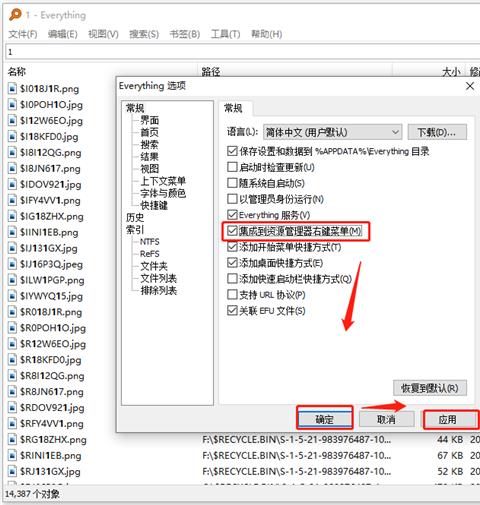Open the 视图(V) menu

103,34
